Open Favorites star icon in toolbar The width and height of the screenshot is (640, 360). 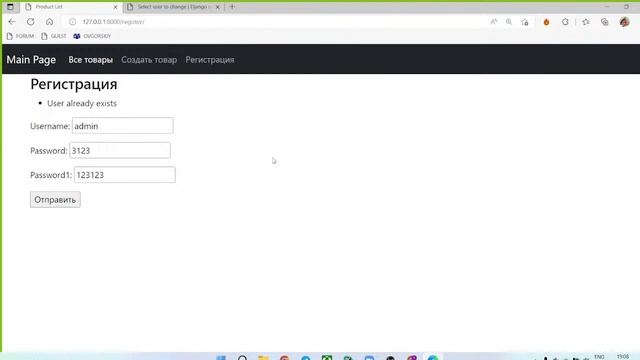(x=586, y=22)
